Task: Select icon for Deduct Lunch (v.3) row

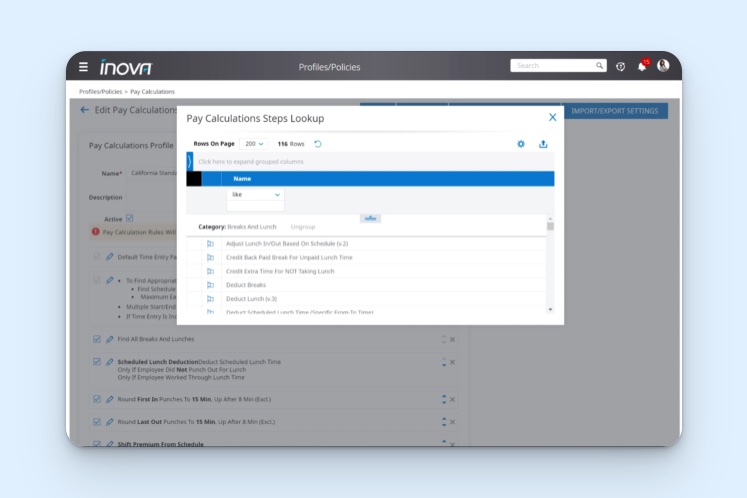Action: 210,299
